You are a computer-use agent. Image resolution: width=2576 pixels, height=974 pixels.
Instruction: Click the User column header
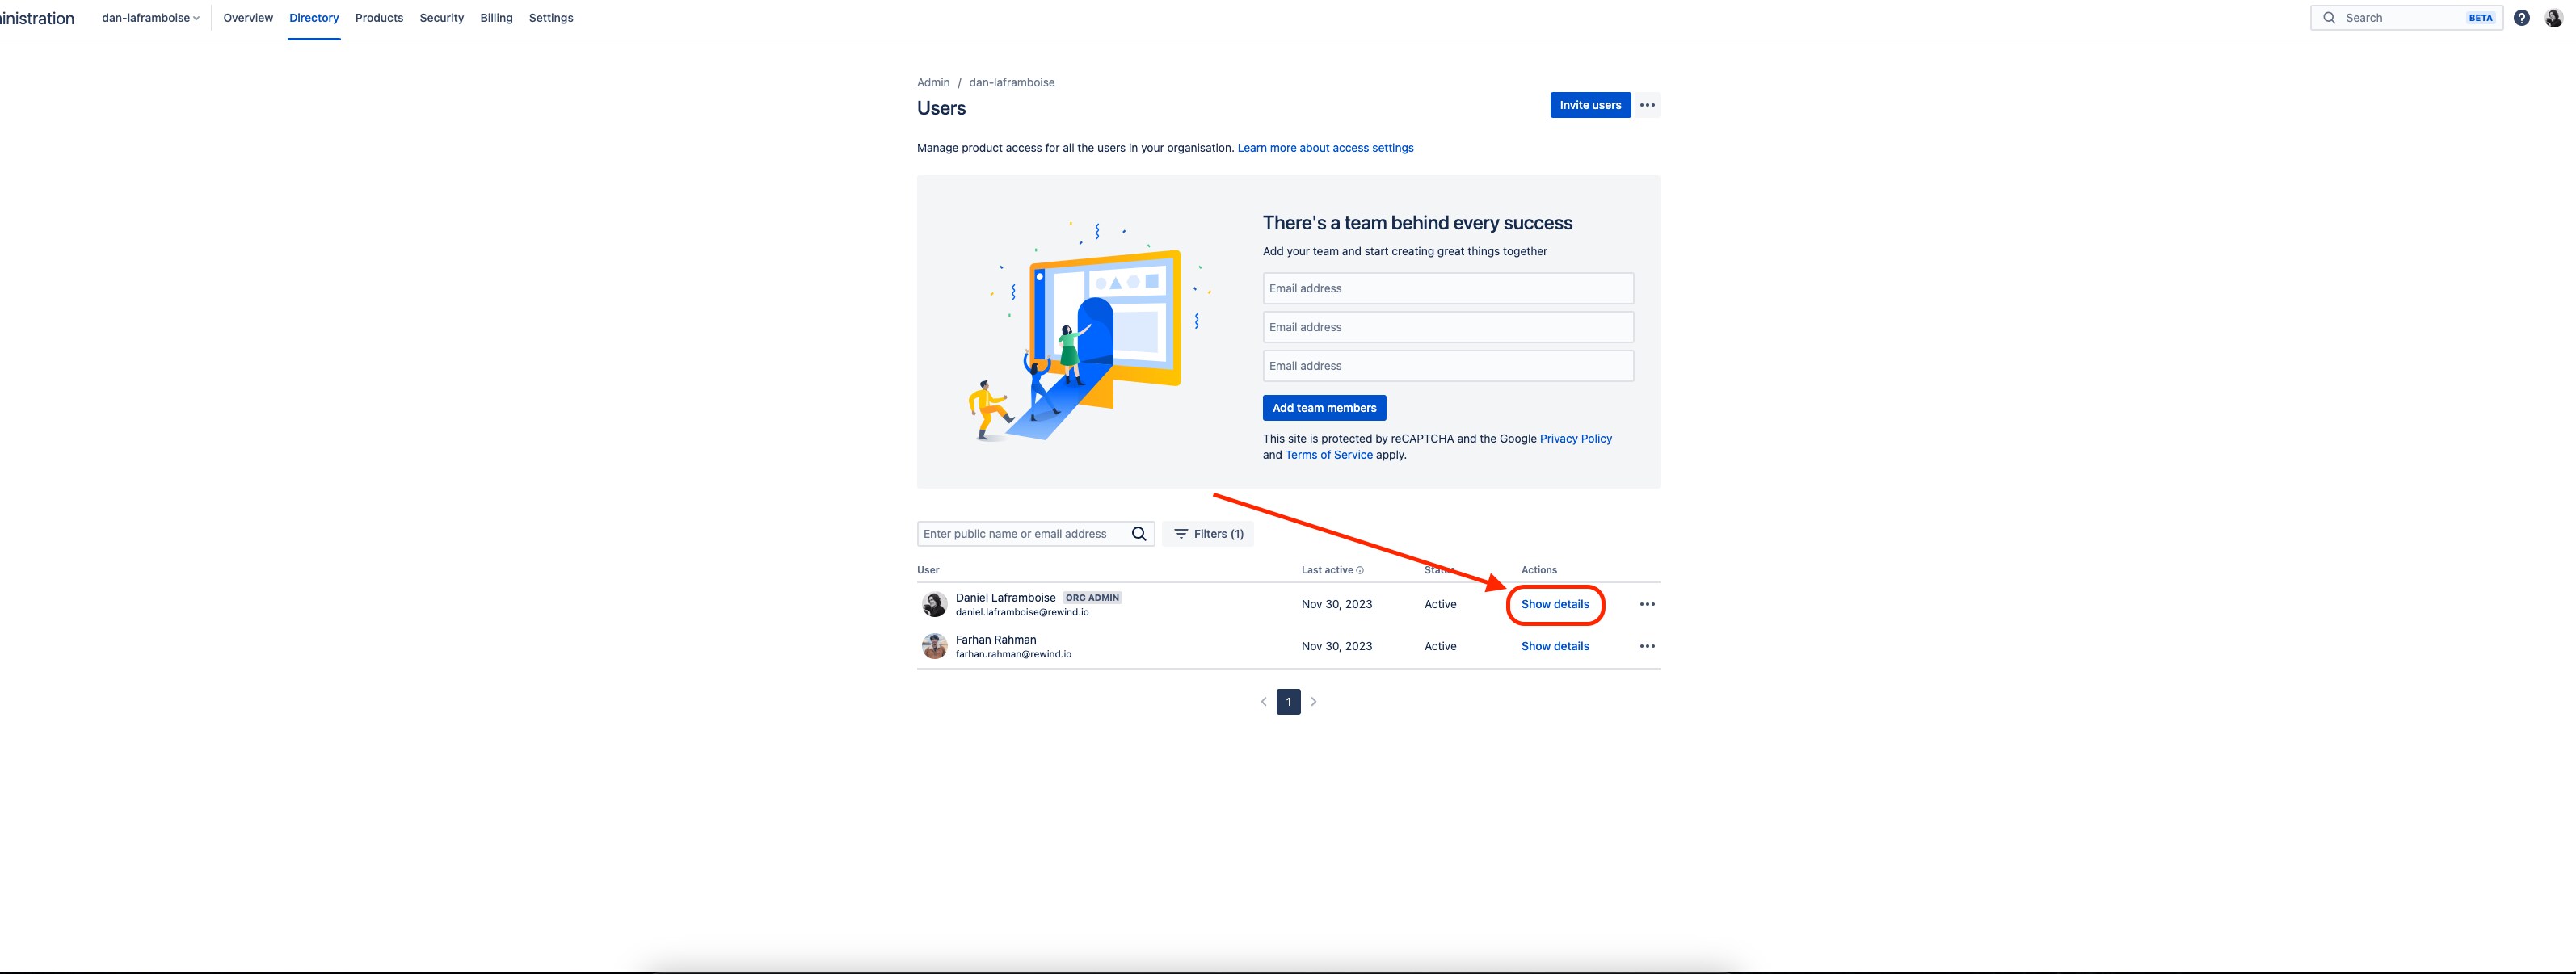[x=928, y=570]
